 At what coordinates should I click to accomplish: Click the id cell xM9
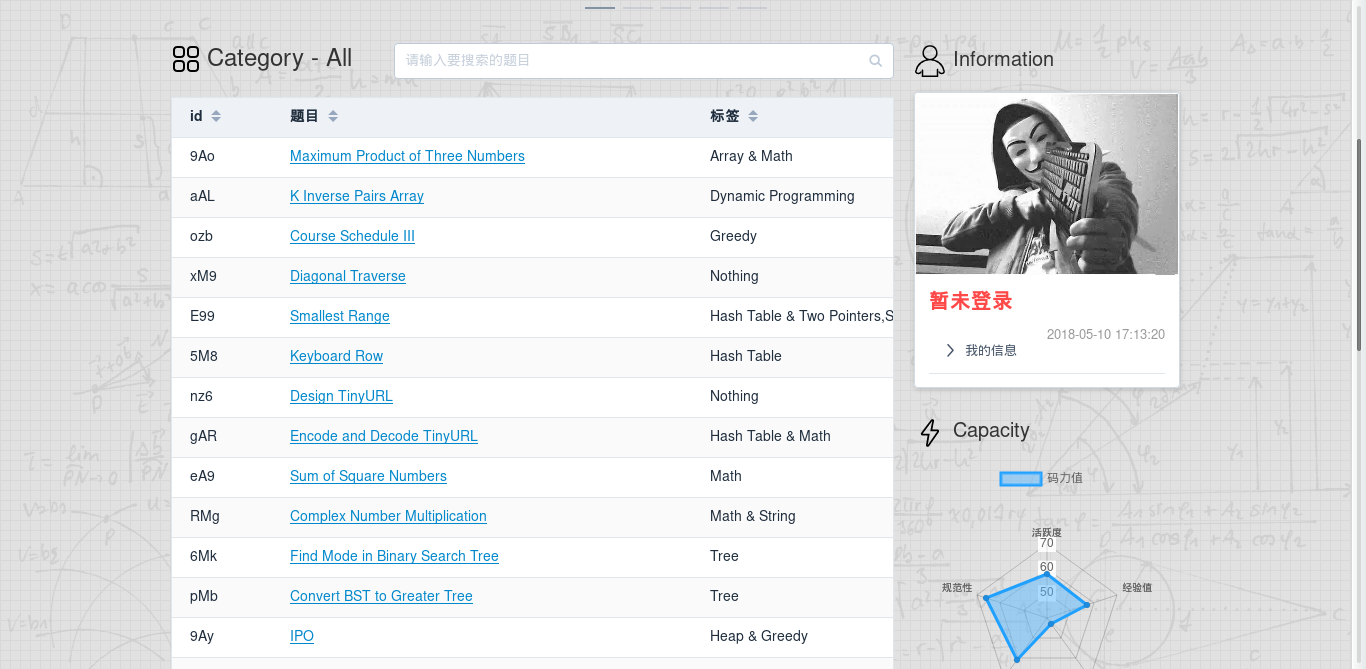click(x=203, y=276)
